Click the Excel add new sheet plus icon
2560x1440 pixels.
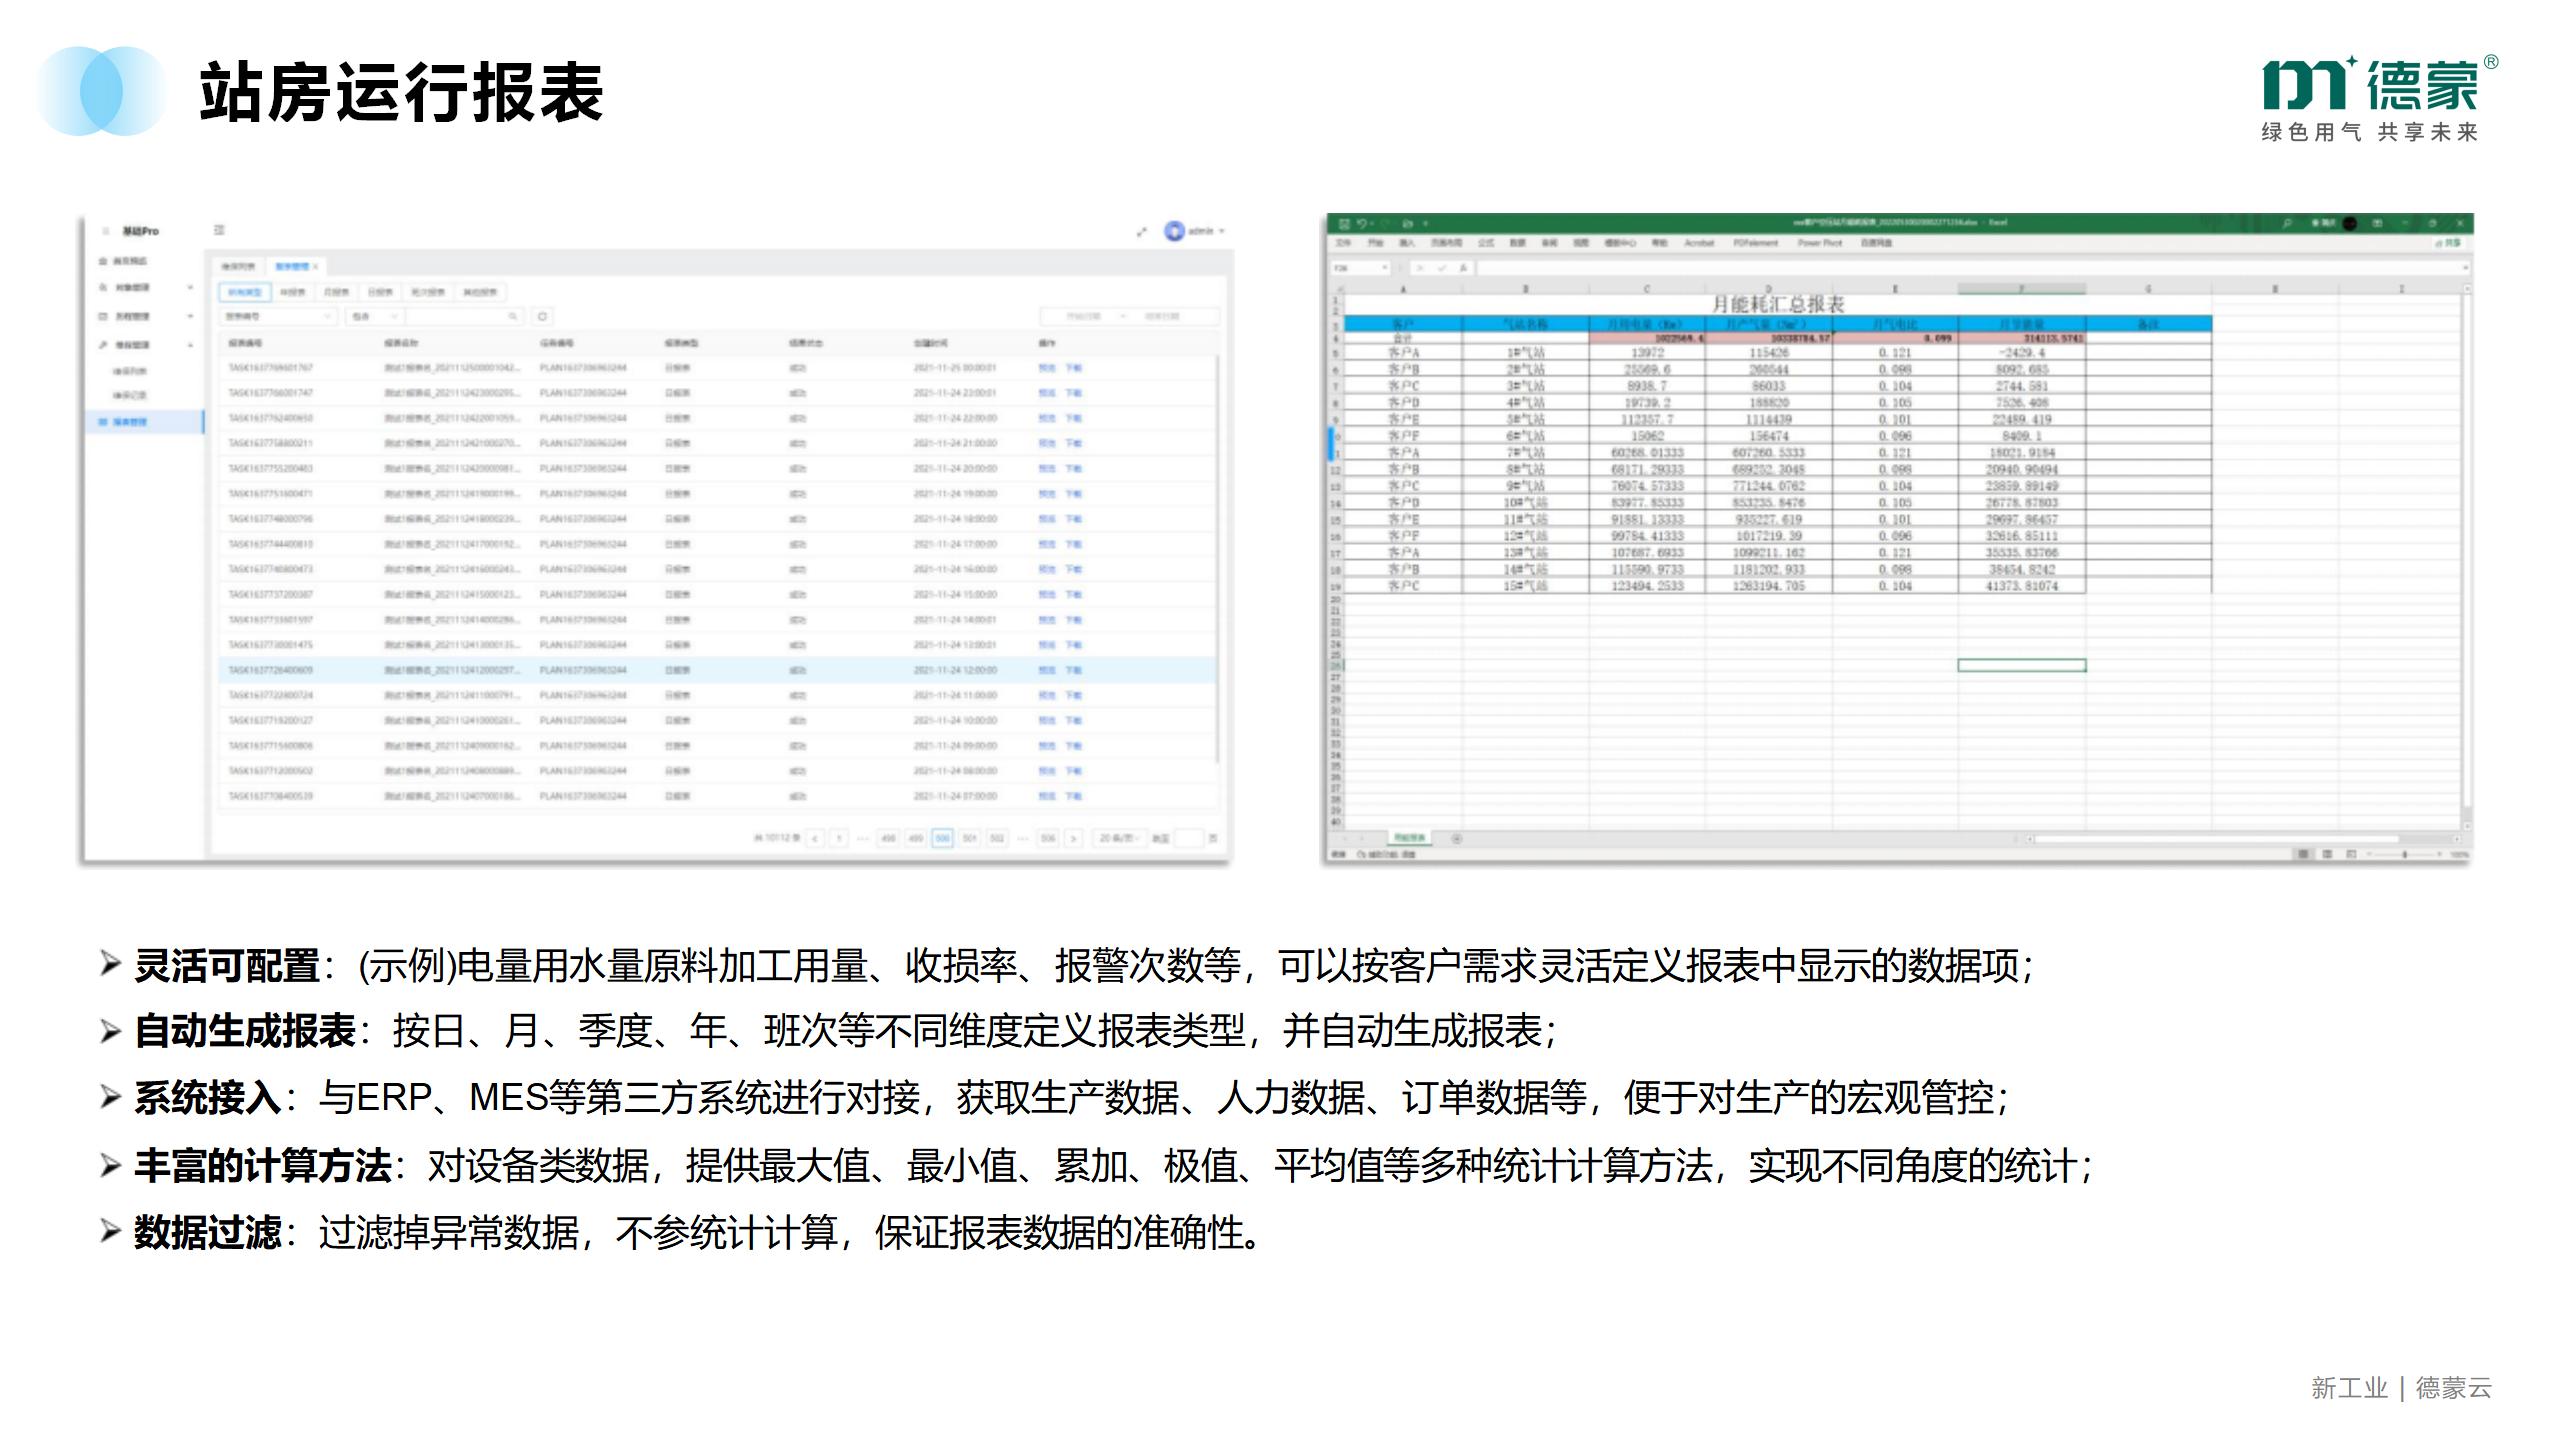click(1456, 838)
